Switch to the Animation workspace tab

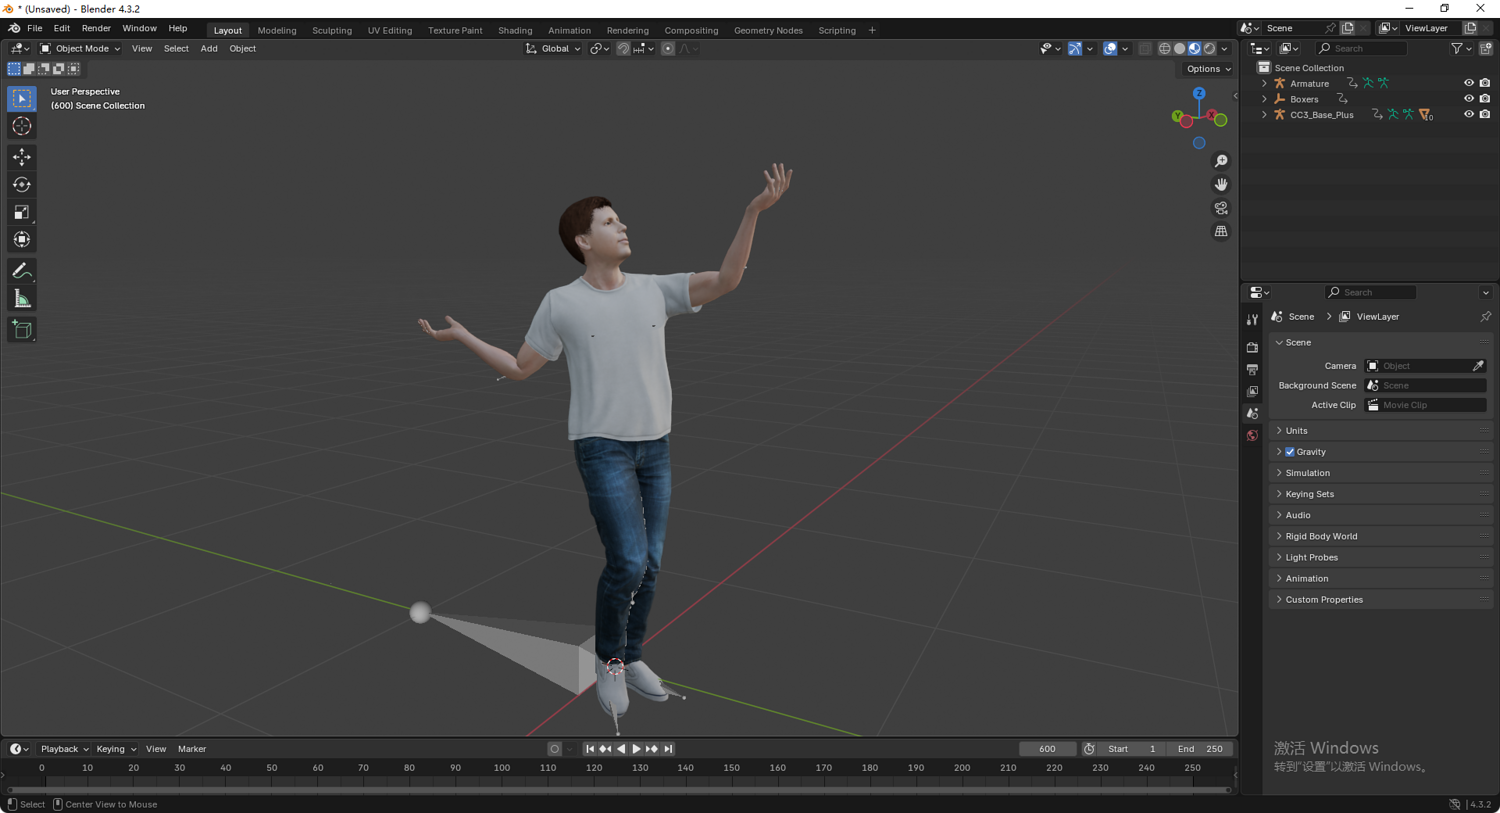569,31
